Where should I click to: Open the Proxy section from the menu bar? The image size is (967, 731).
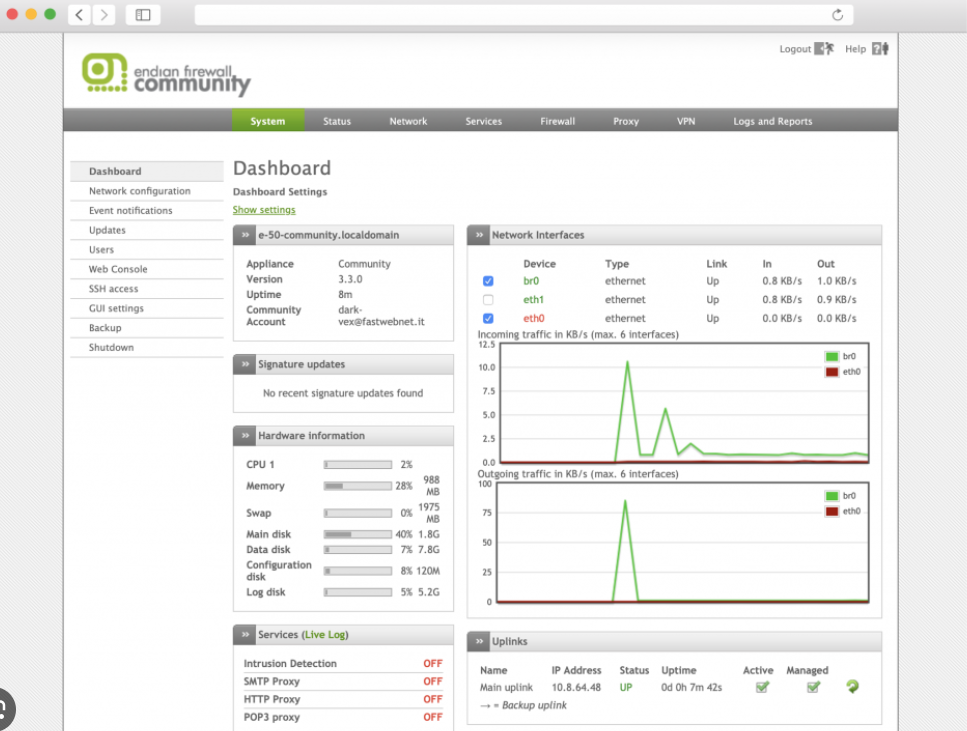[625, 120]
